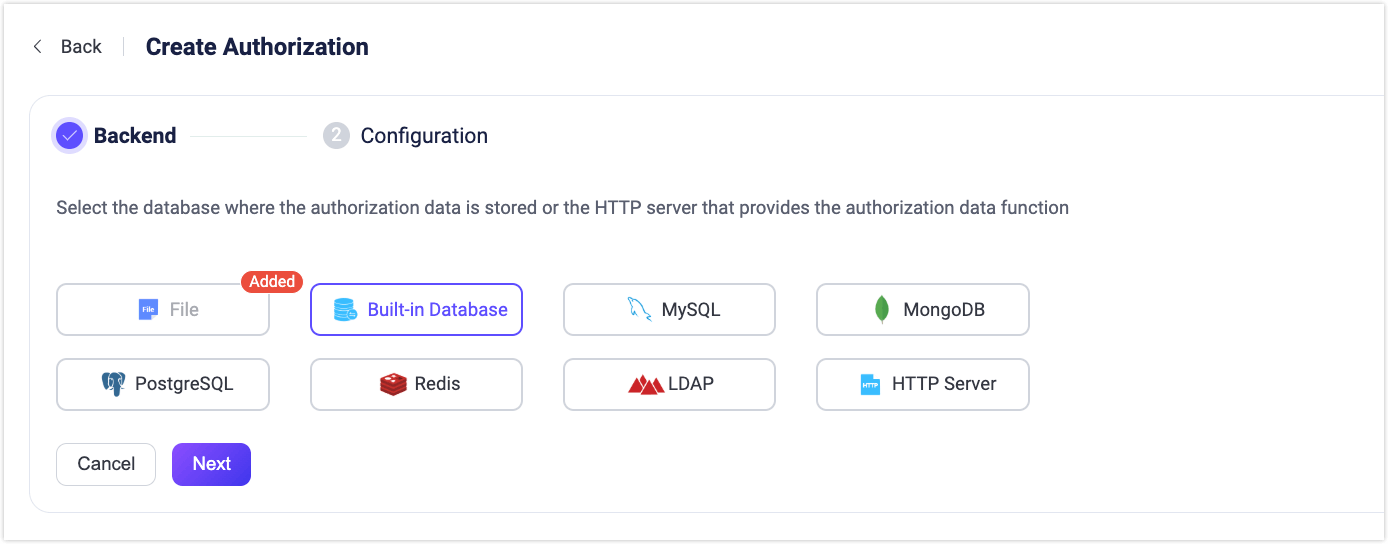Pick the Redis backend card

pos(416,384)
